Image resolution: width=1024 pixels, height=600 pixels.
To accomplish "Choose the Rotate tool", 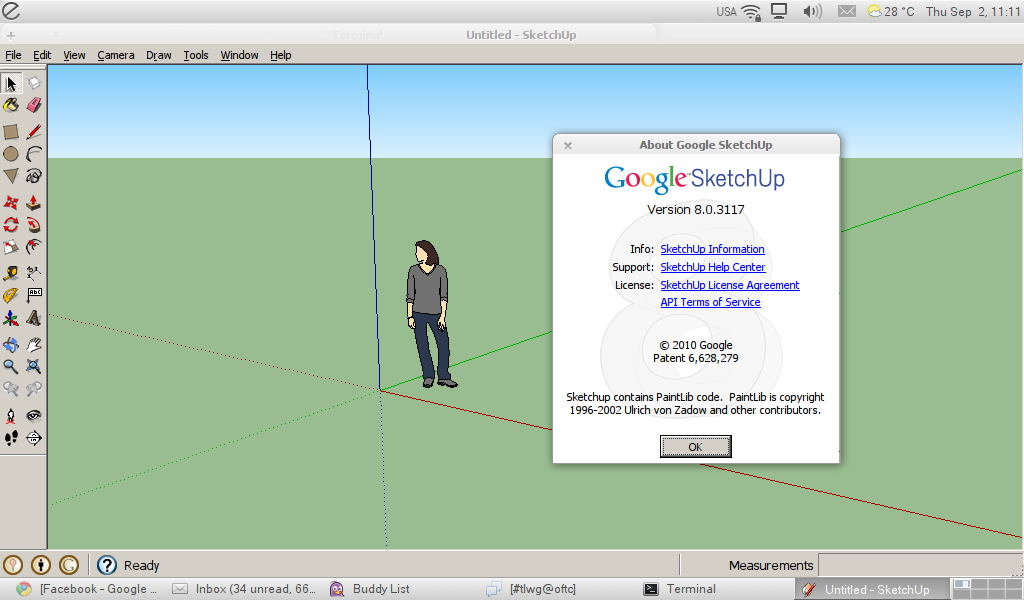I will pyautogui.click(x=11, y=225).
